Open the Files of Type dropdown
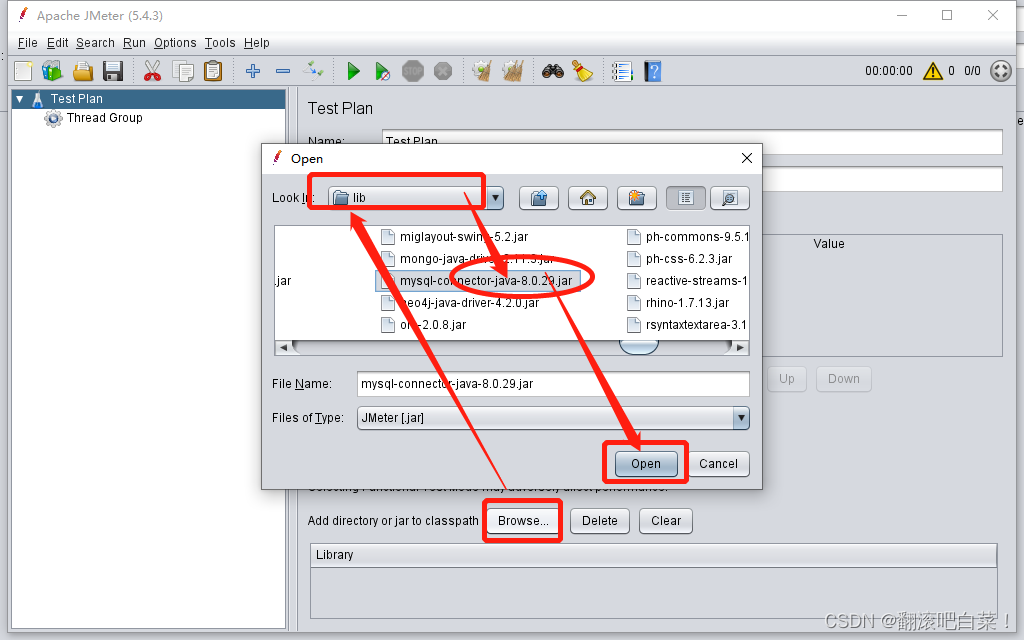This screenshot has height=640, width=1024. click(741, 418)
